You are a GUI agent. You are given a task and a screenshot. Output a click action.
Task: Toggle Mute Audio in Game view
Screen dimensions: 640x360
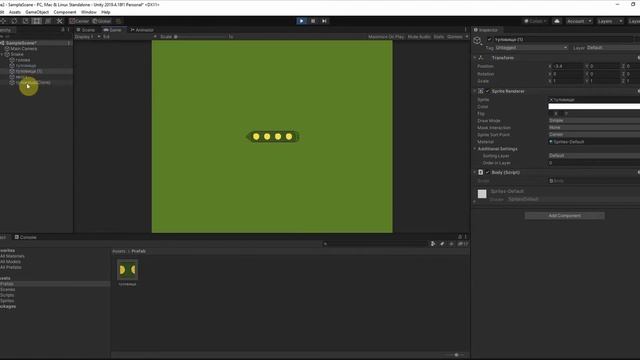419,37
